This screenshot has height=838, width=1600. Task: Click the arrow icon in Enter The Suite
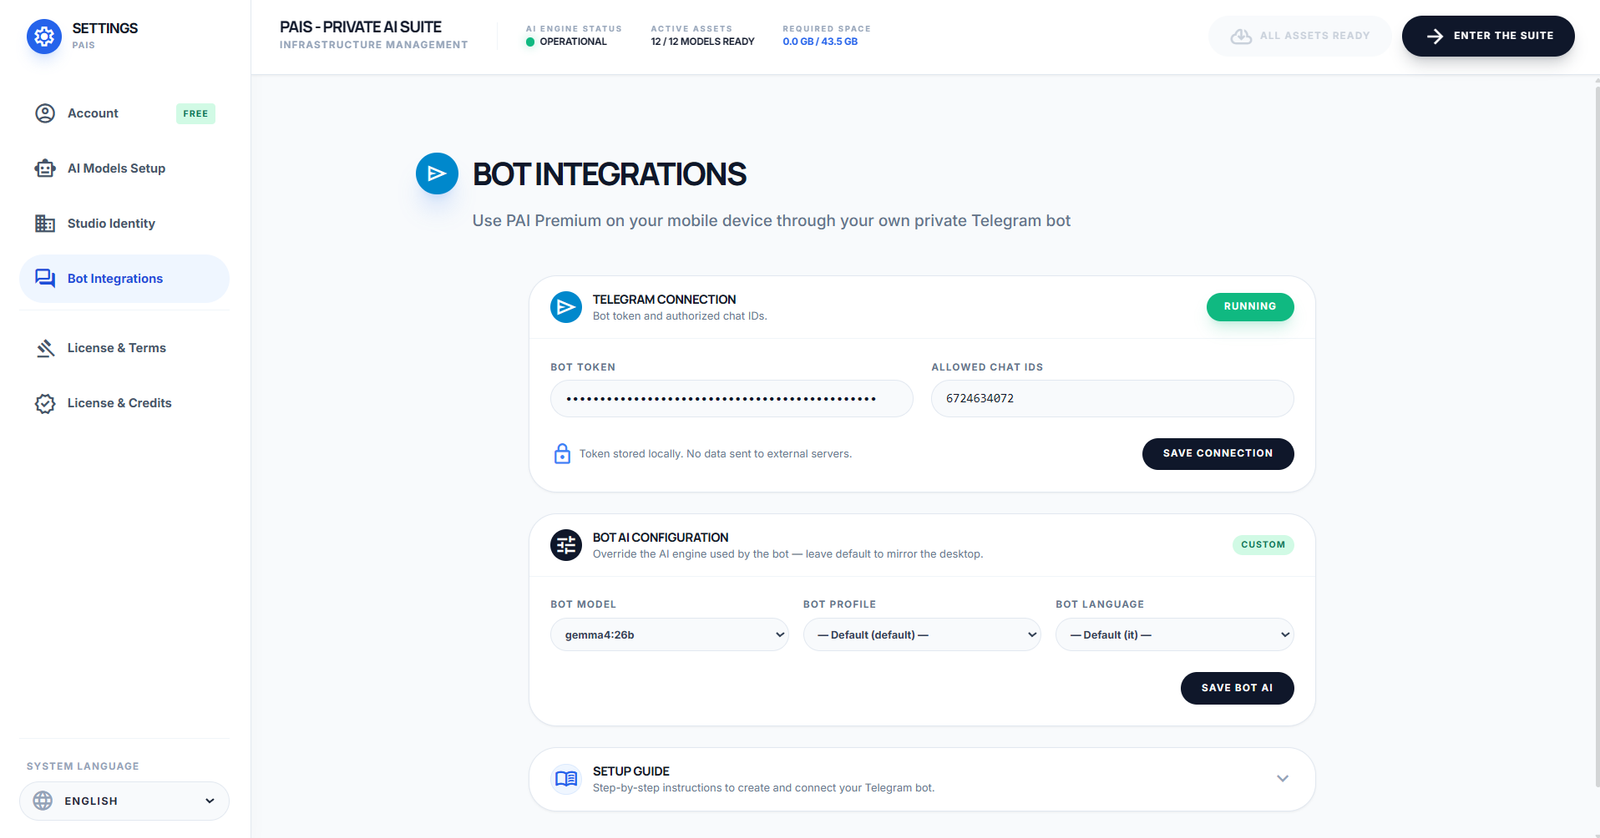(1435, 36)
